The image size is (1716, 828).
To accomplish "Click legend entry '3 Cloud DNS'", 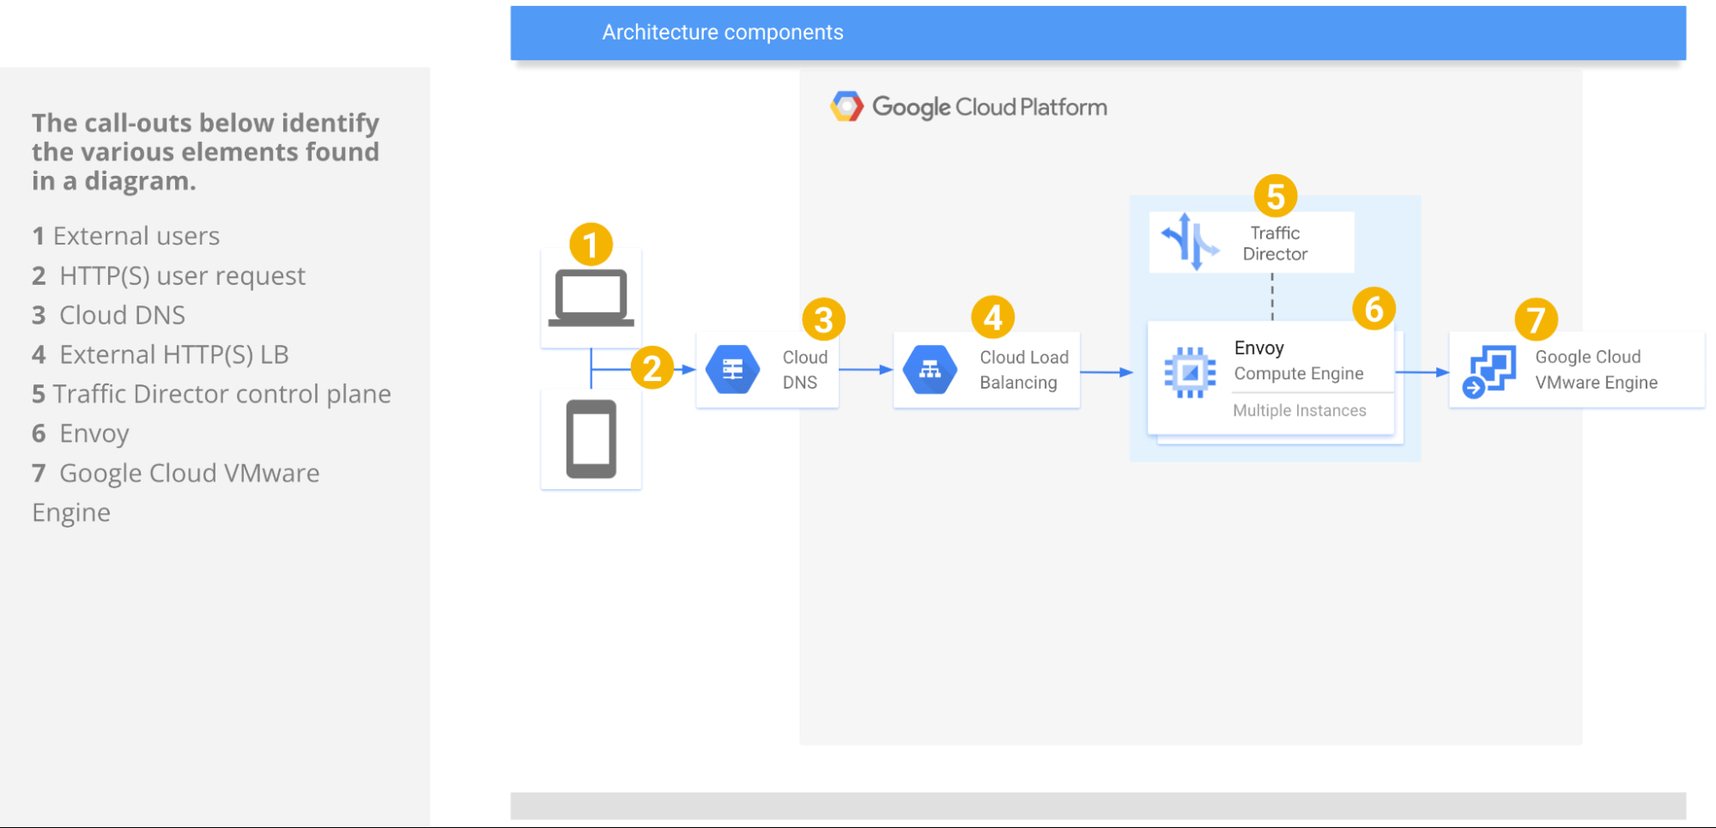I will point(108,315).
